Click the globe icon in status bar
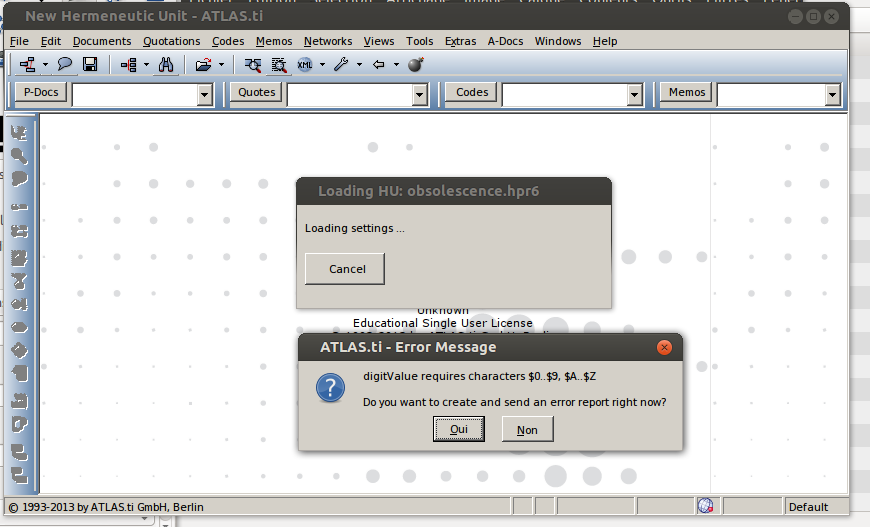 click(705, 506)
